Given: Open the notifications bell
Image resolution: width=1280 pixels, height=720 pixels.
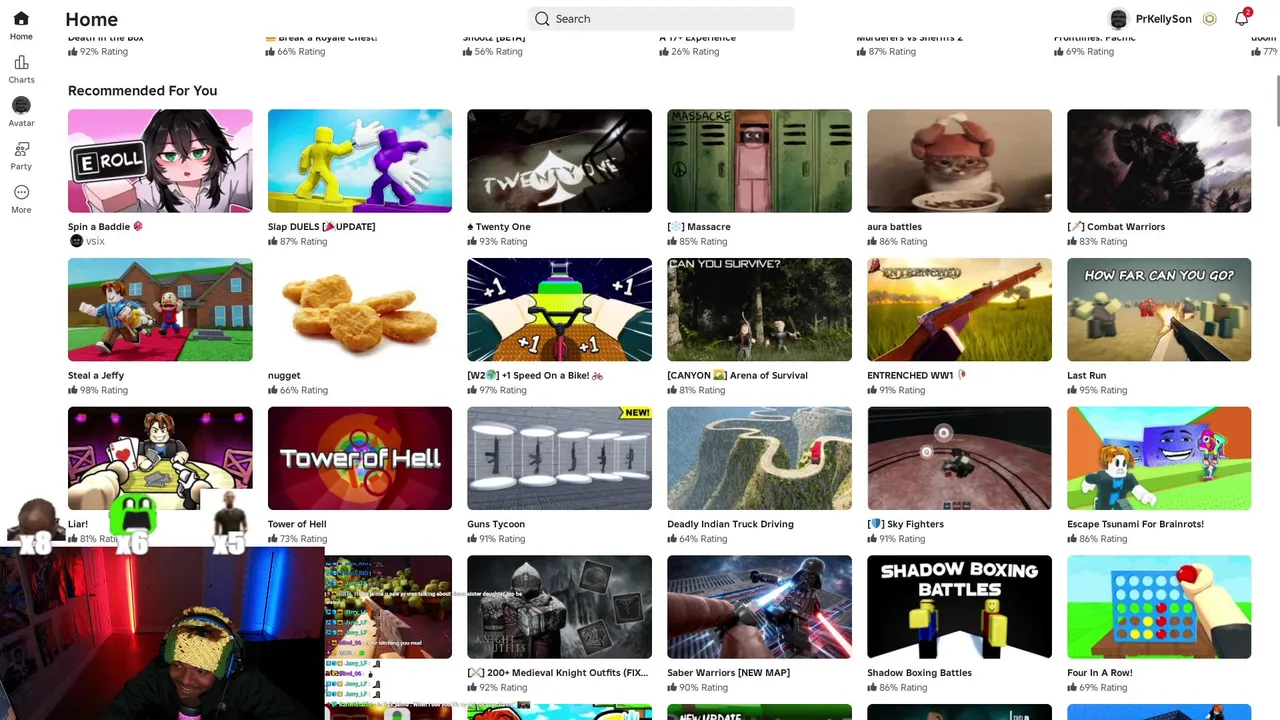Looking at the screenshot, I should [1241, 19].
